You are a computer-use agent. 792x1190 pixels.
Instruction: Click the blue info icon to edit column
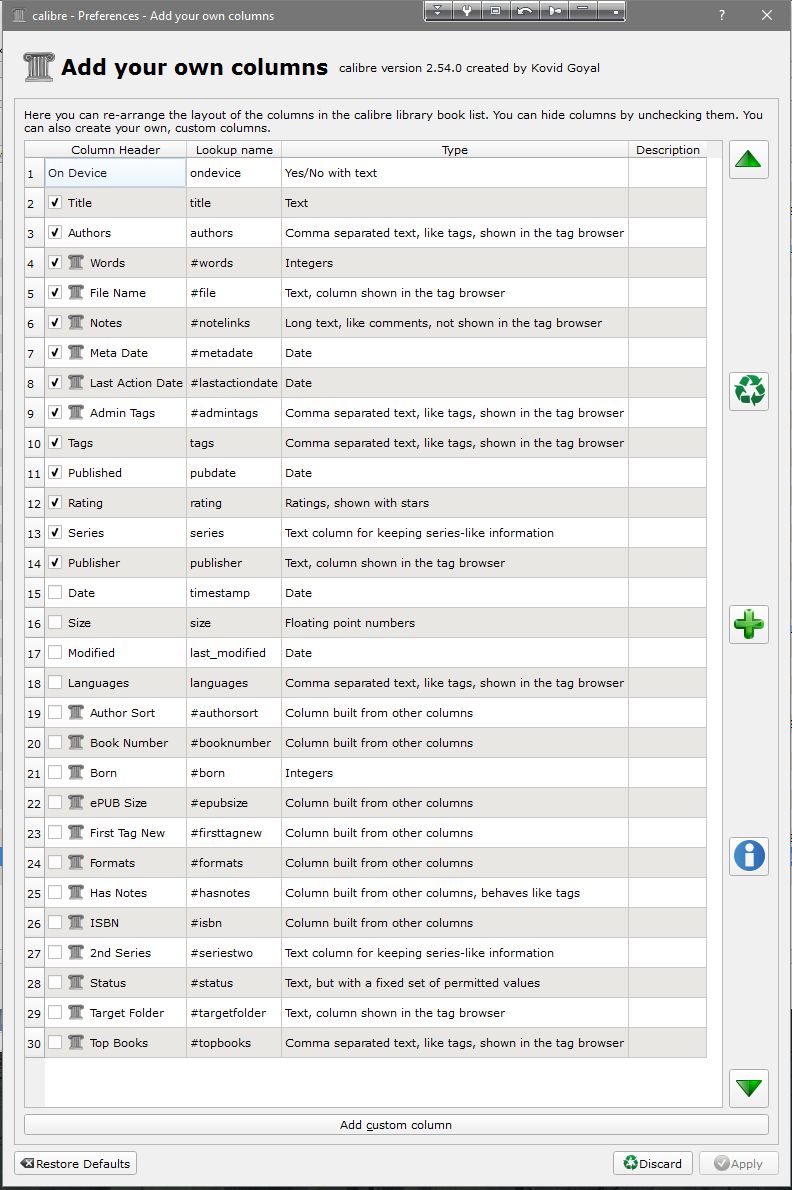tap(748, 856)
